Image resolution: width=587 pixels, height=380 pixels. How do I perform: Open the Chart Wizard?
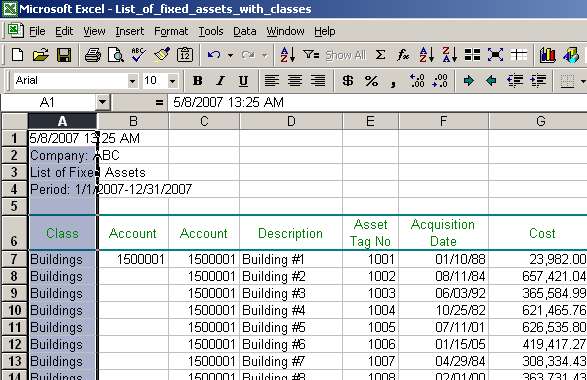click(x=547, y=55)
